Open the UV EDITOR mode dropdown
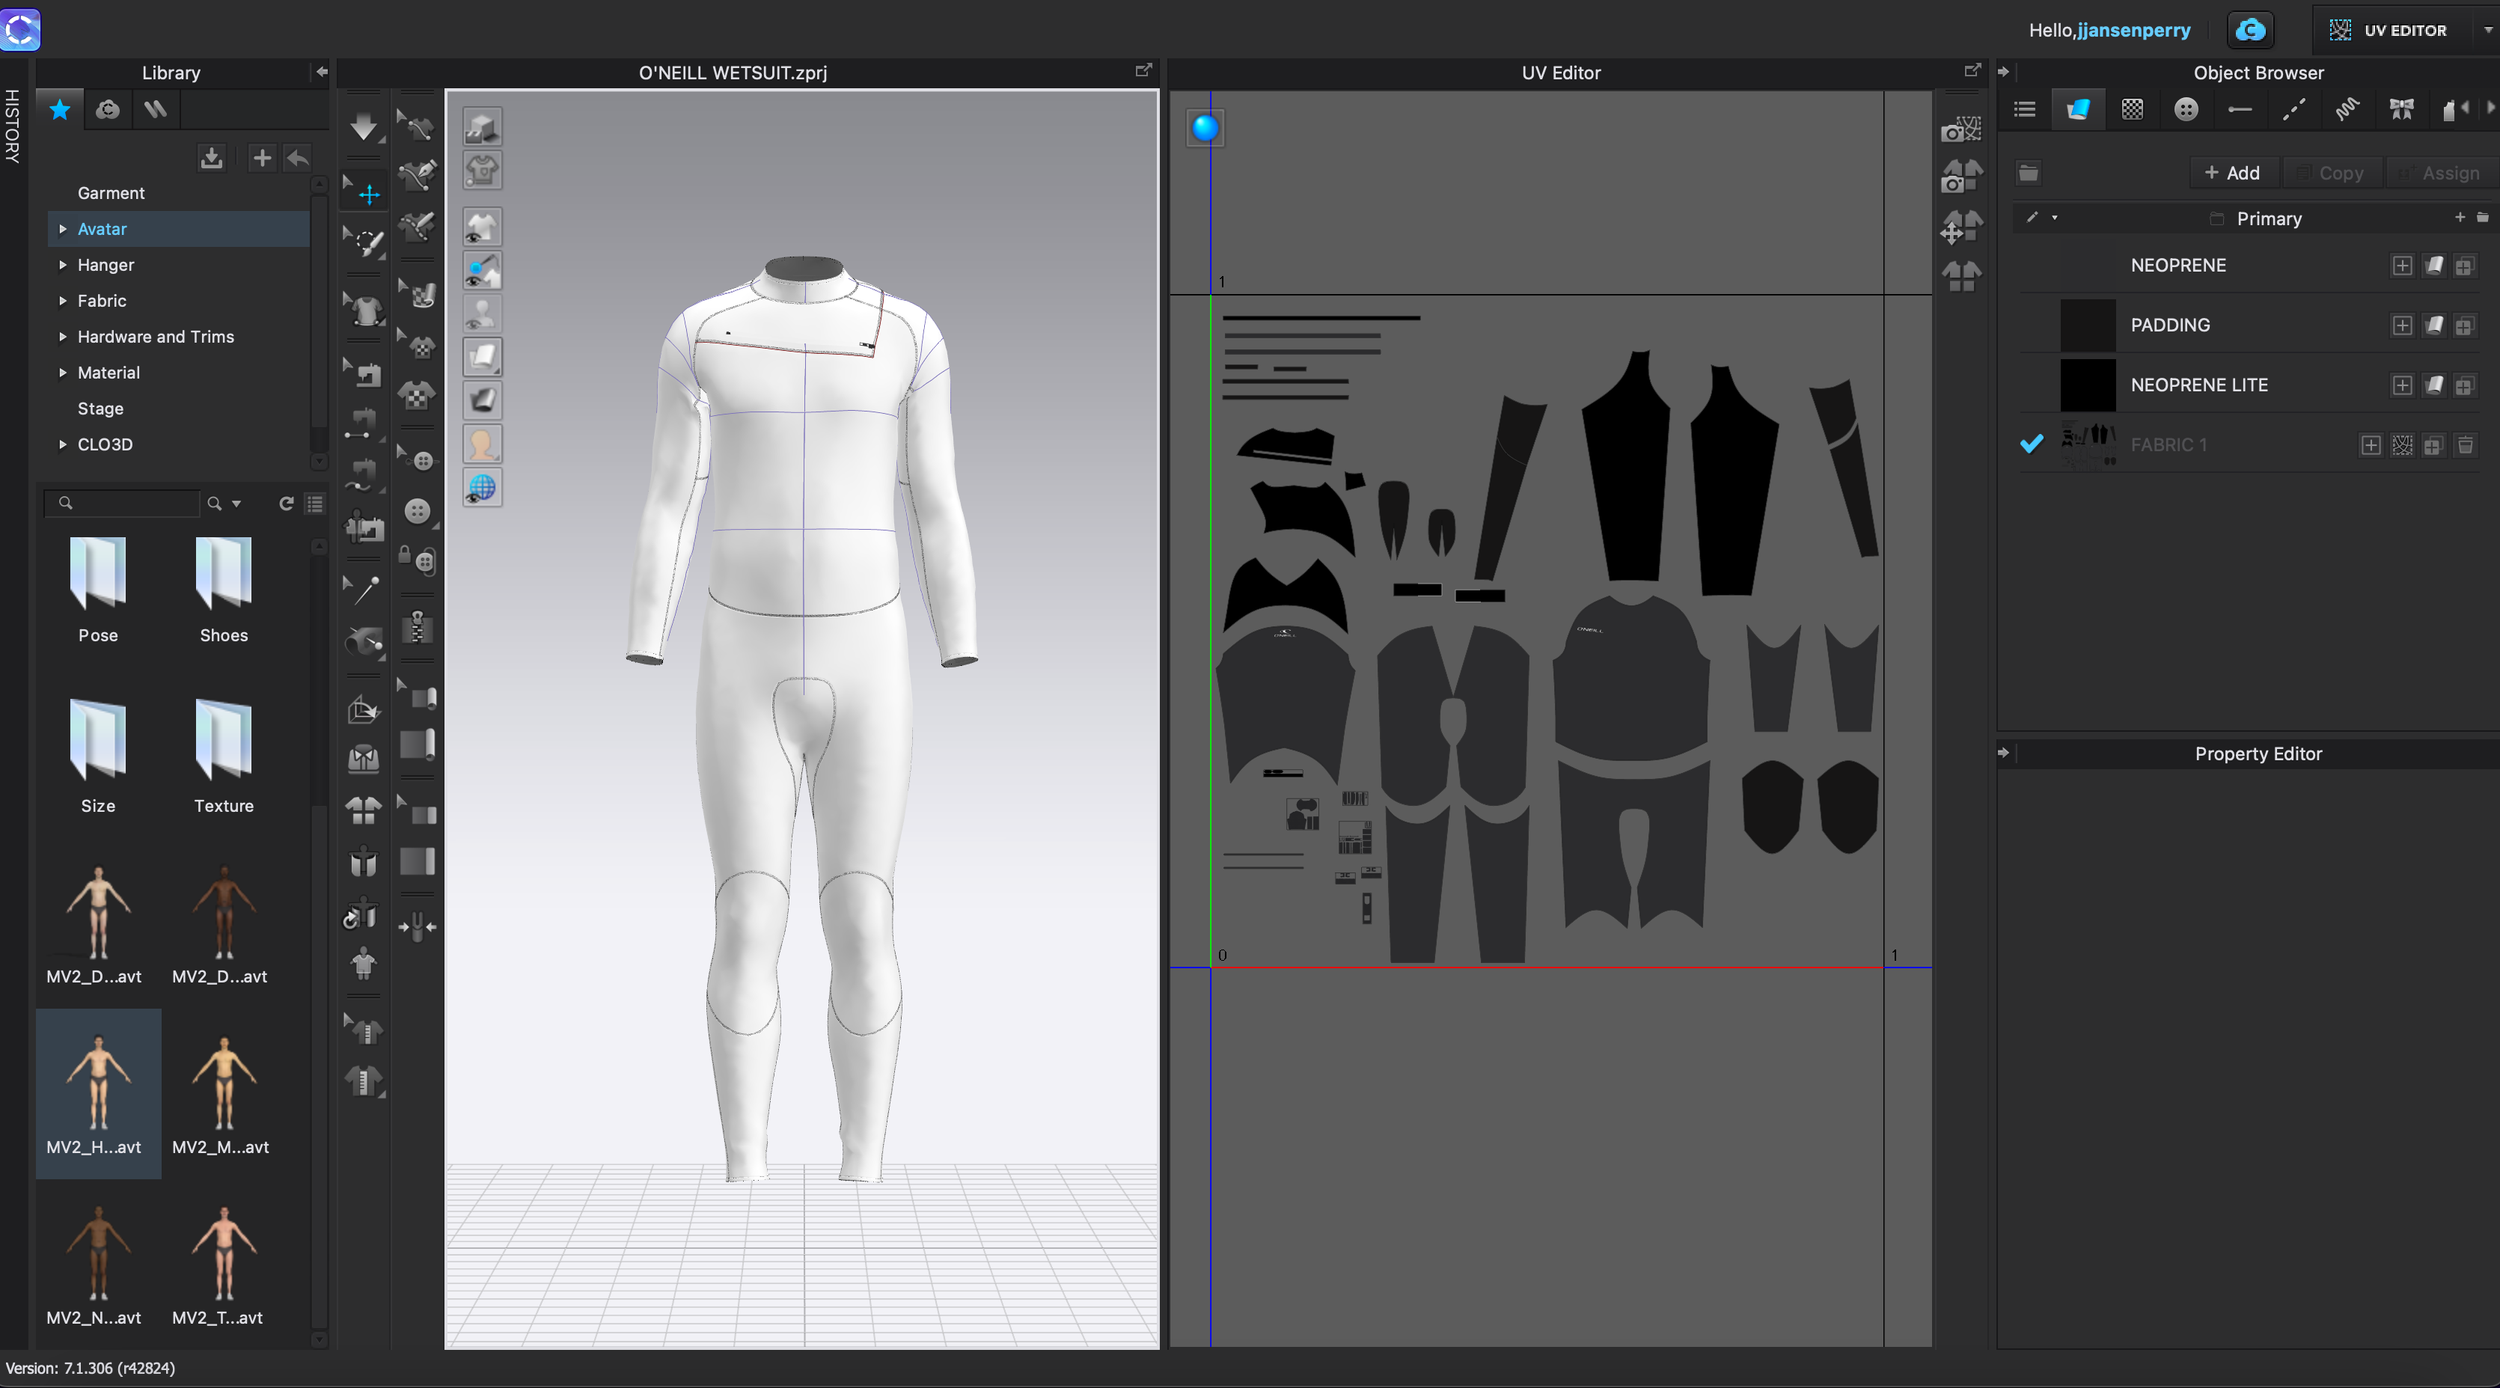 pos(2487,30)
